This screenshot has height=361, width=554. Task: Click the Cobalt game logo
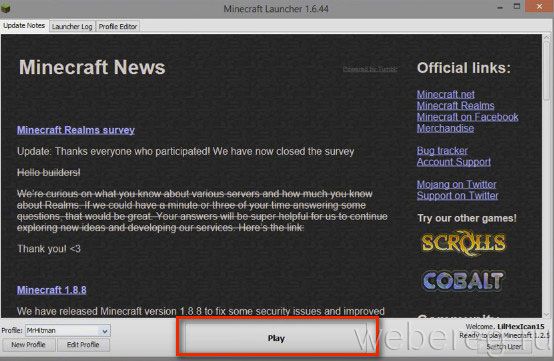[463, 281]
